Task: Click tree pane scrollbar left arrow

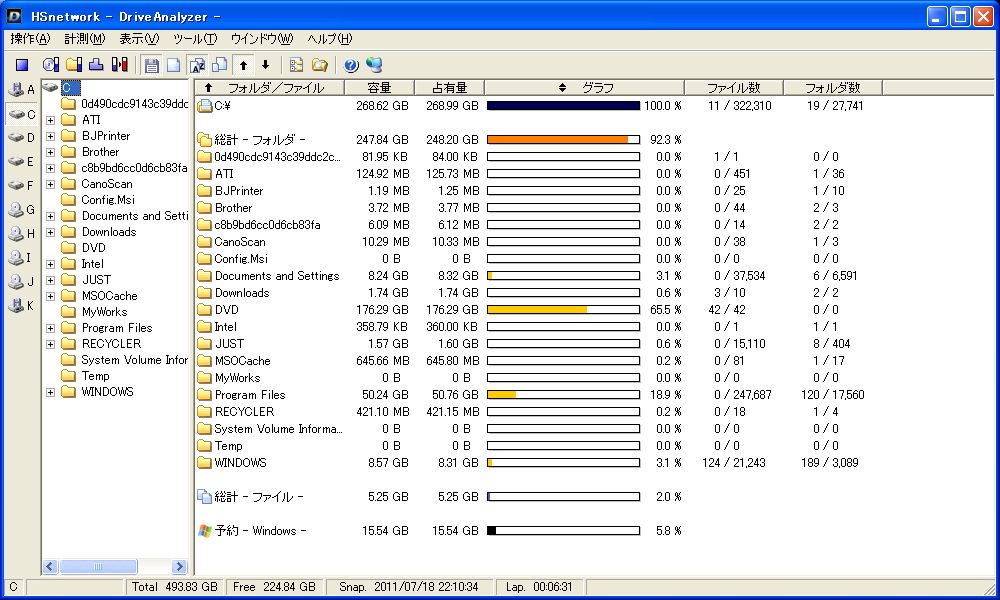Action: click(x=50, y=566)
